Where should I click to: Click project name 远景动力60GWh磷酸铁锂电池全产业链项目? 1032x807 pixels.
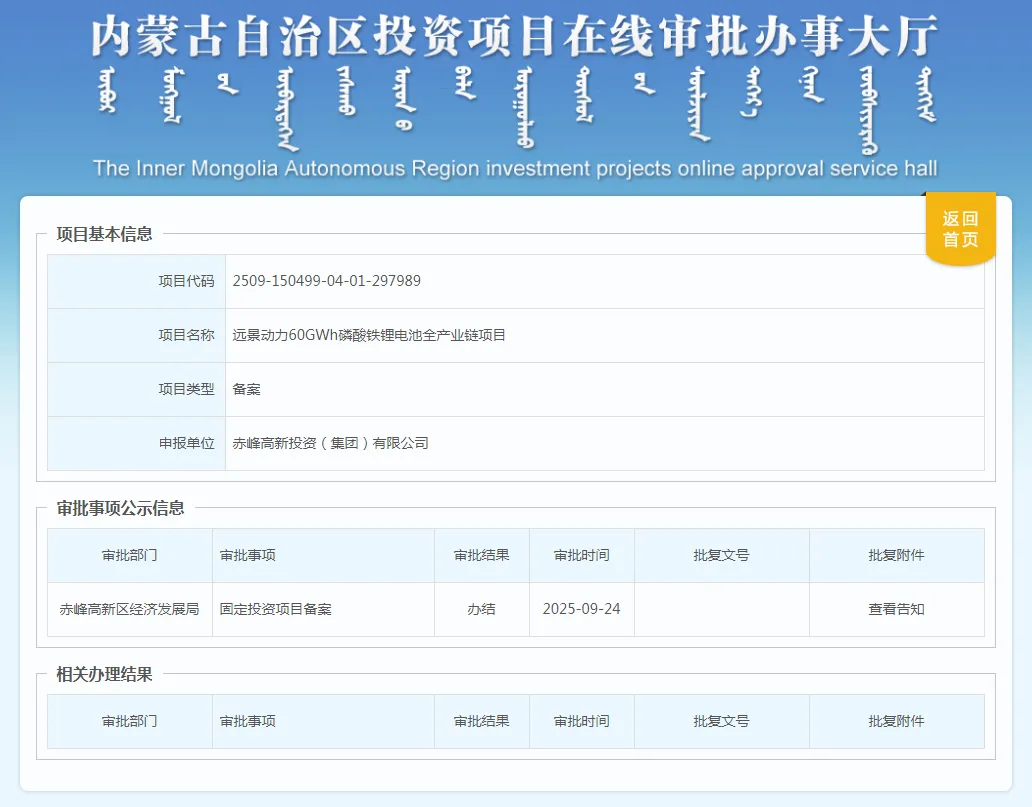(x=369, y=335)
